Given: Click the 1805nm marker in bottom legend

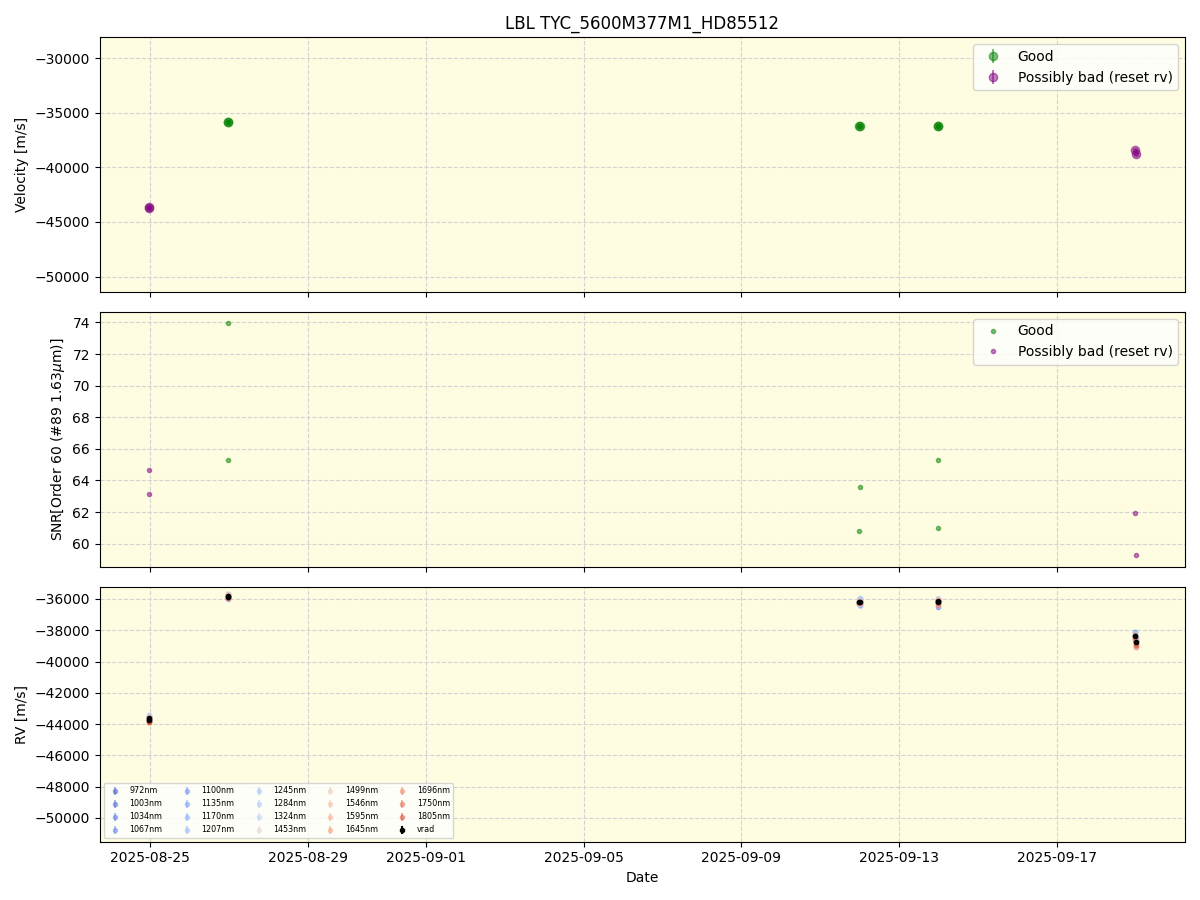Looking at the screenshot, I should 403,816.
